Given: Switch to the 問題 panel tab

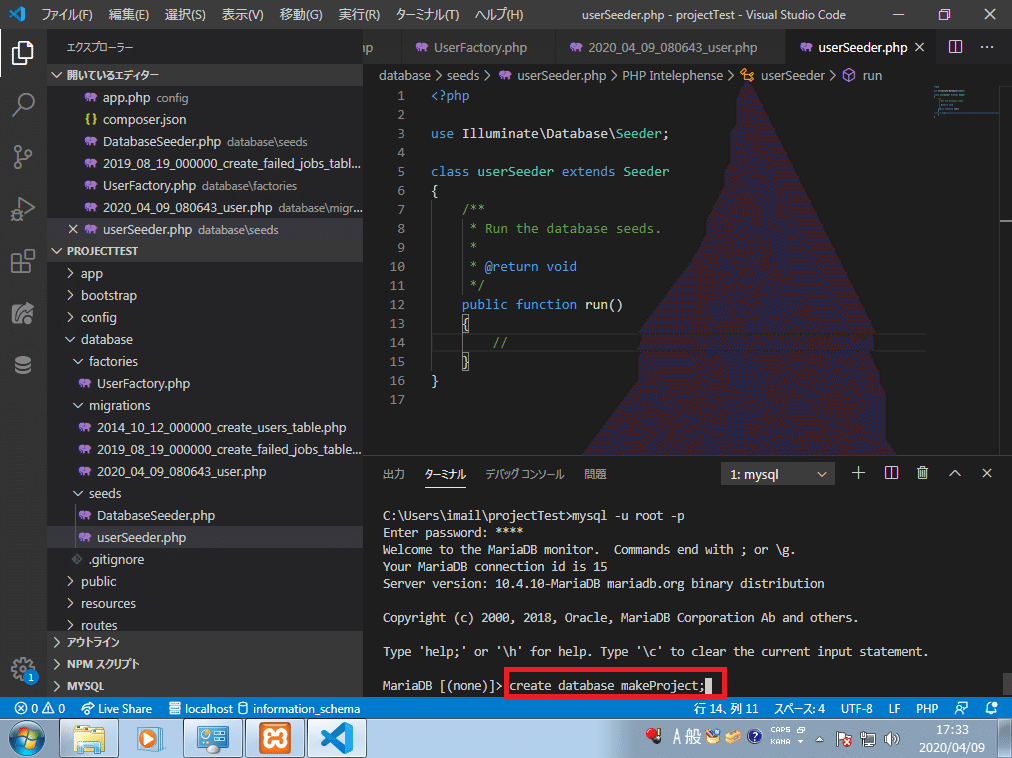Looking at the screenshot, I should click(x=595, y=474).
